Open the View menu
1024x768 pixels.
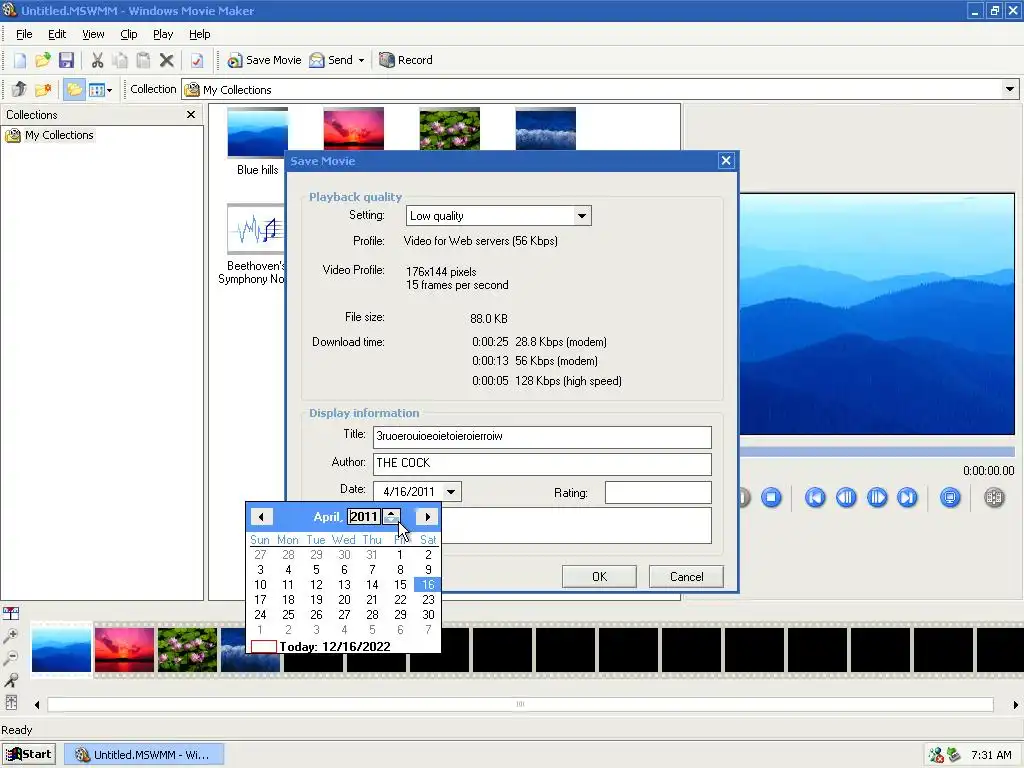(x=93, y=34)
